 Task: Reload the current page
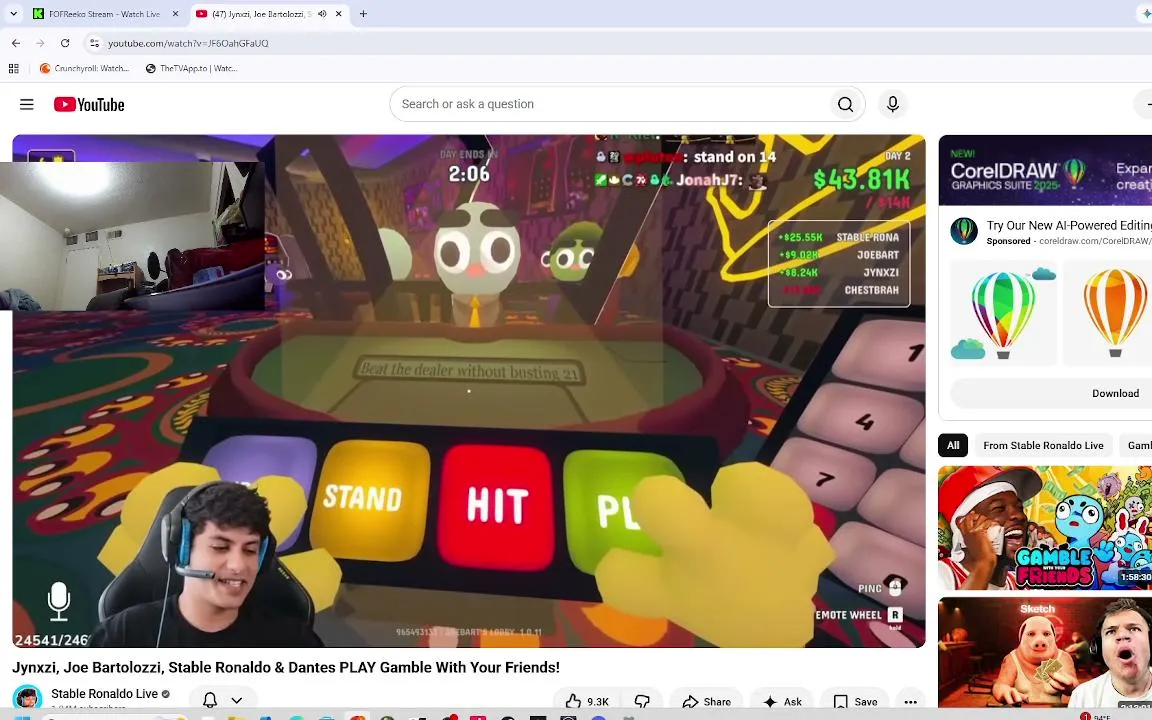point(65,43)
